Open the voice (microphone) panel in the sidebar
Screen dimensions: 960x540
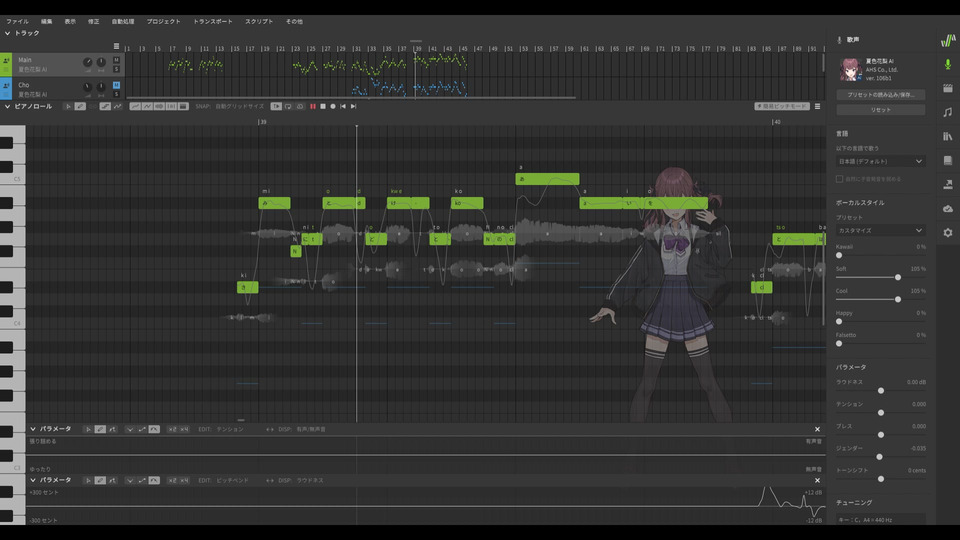pos(948,64)
